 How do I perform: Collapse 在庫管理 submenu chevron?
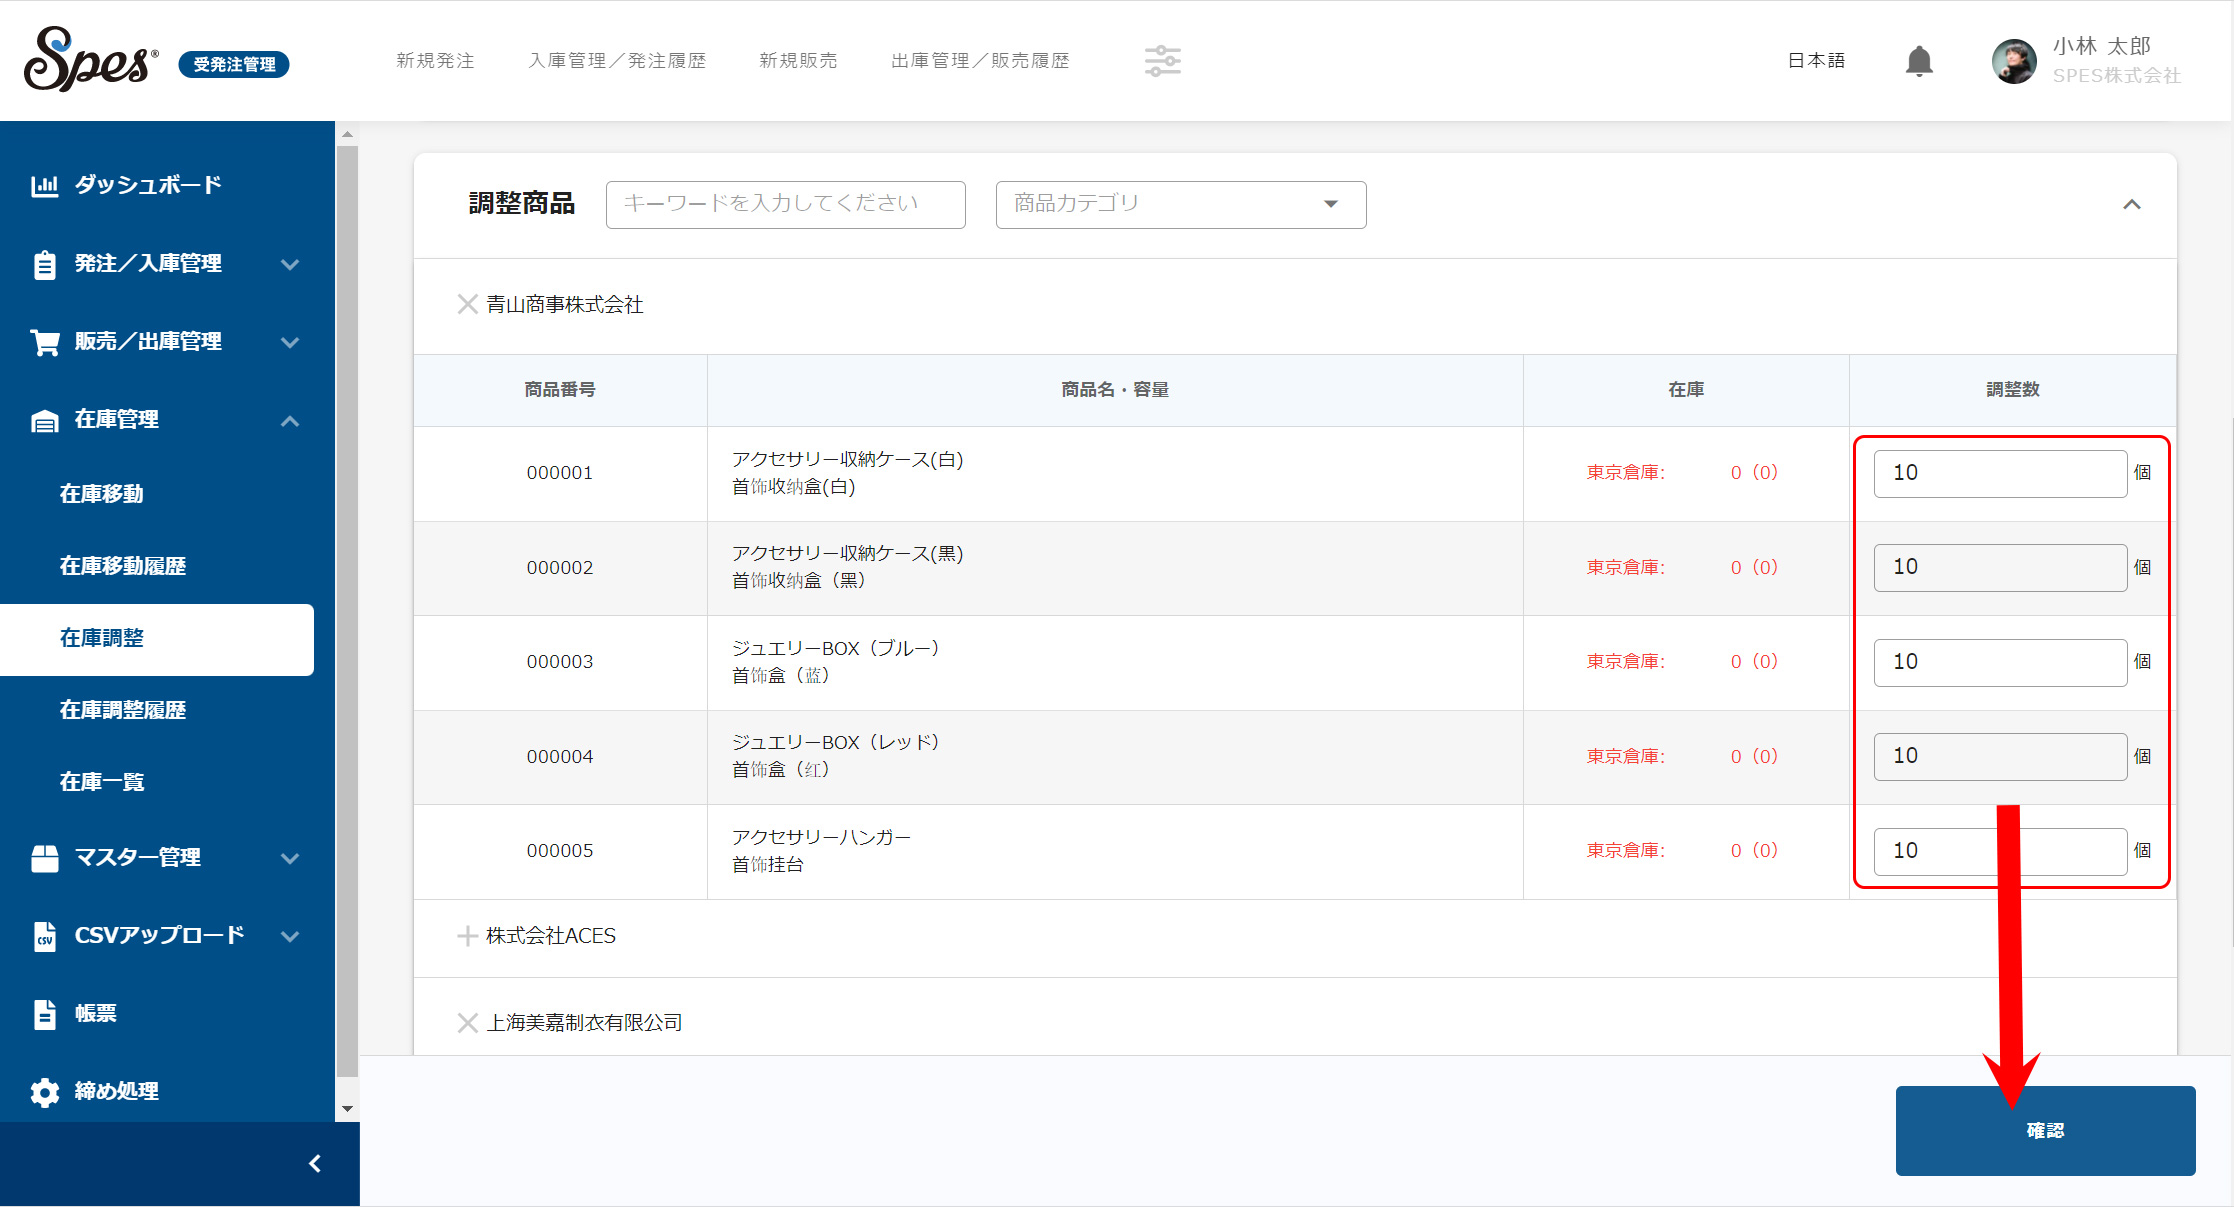(290, 421)
